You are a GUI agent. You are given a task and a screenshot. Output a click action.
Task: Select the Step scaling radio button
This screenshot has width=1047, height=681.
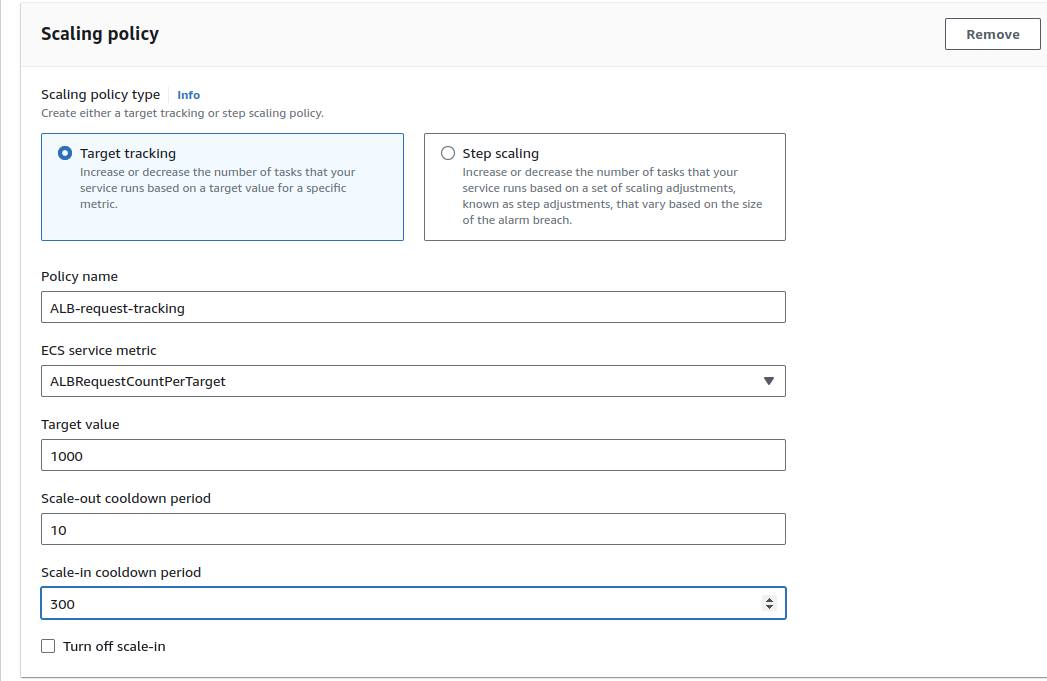click(x=448, y=153)
